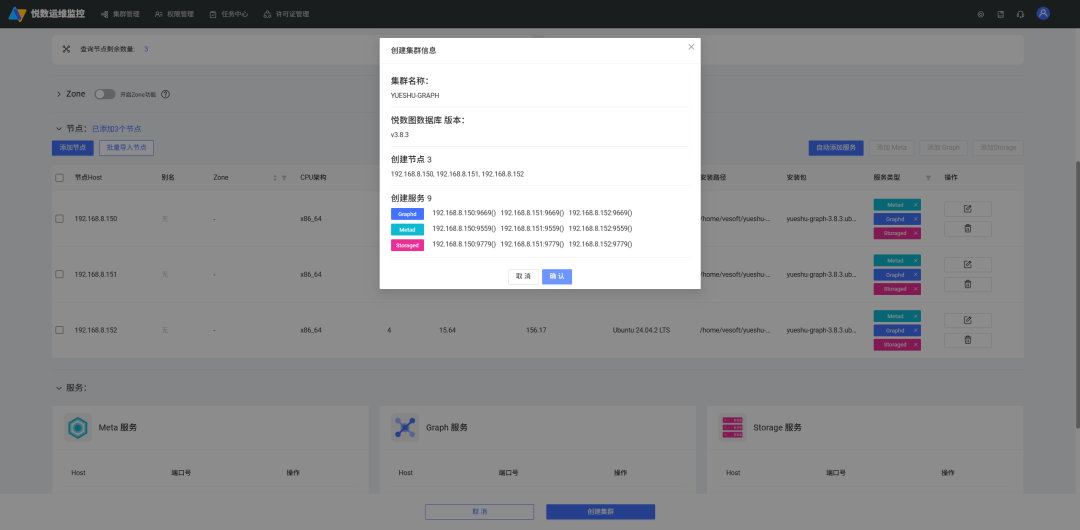Toggle the 开启Zone功能 switch
The height and width of the screenshot is (530, 1080).
105,94
